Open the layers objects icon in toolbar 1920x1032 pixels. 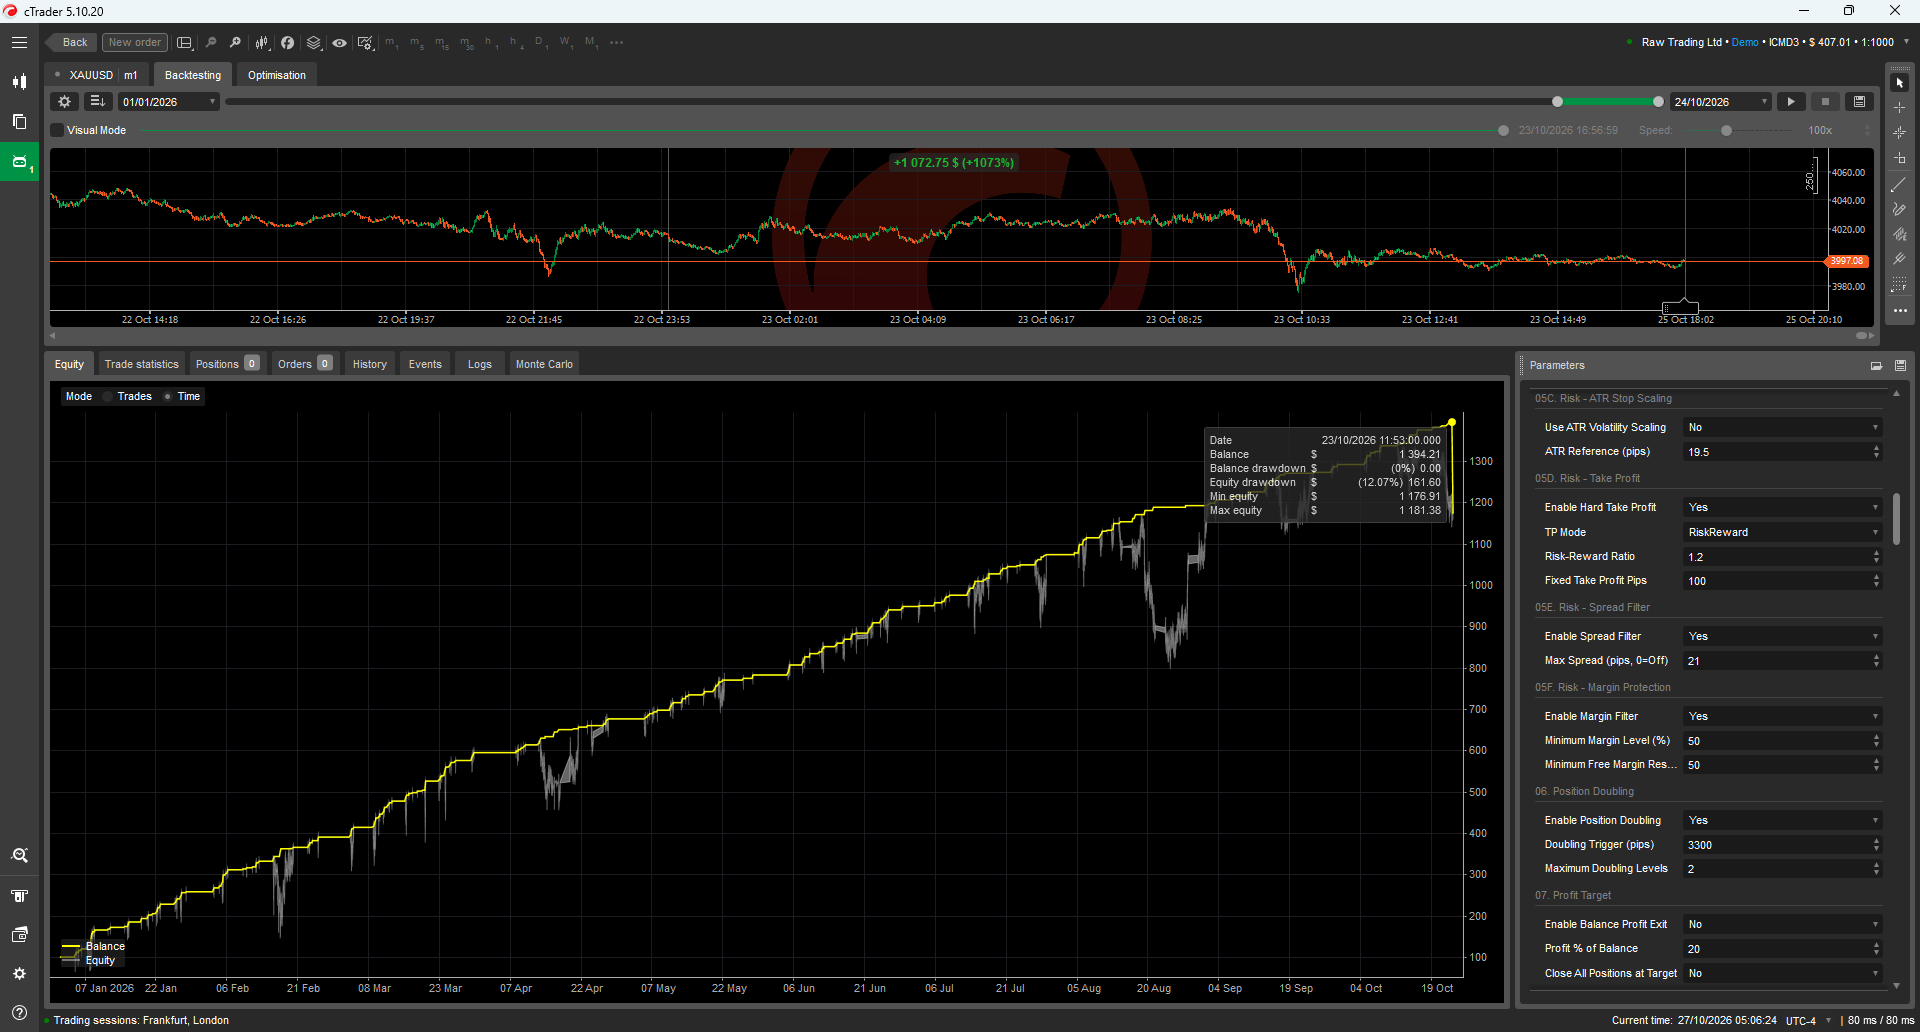pos(313,43)
